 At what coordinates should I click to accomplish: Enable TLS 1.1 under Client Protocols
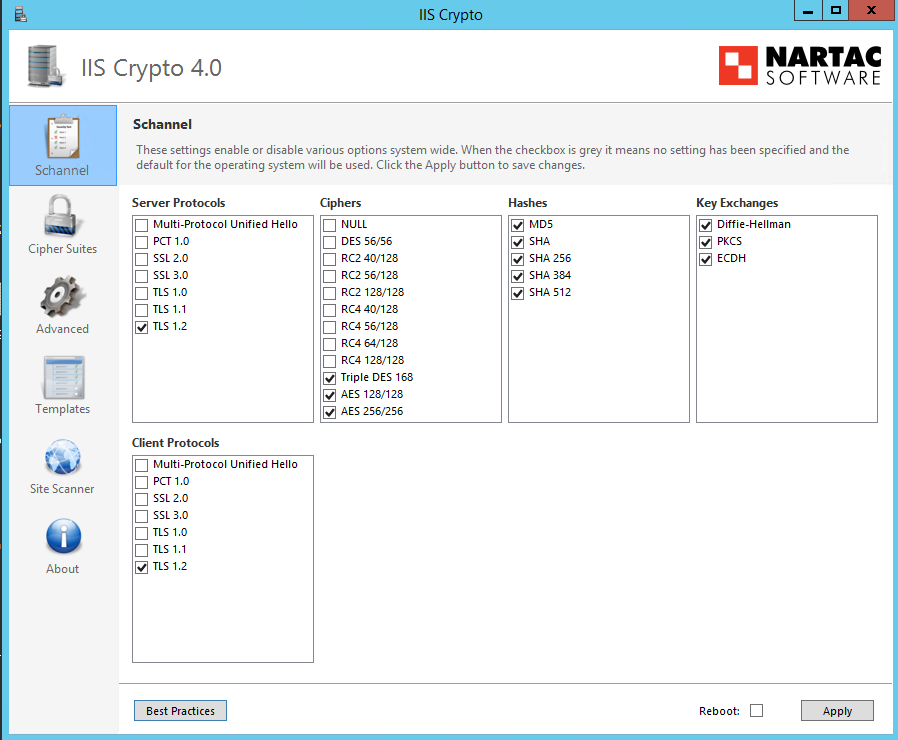click(x=141, y=550)
